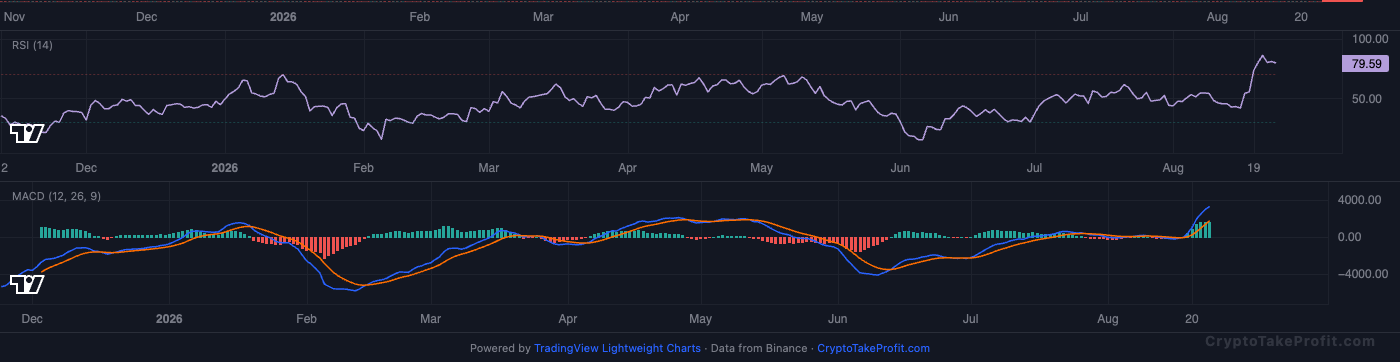Screen dimensions: 1400x362
Task: Open the TradingView Lightweight Charts link
Action: tap(617, 349)
